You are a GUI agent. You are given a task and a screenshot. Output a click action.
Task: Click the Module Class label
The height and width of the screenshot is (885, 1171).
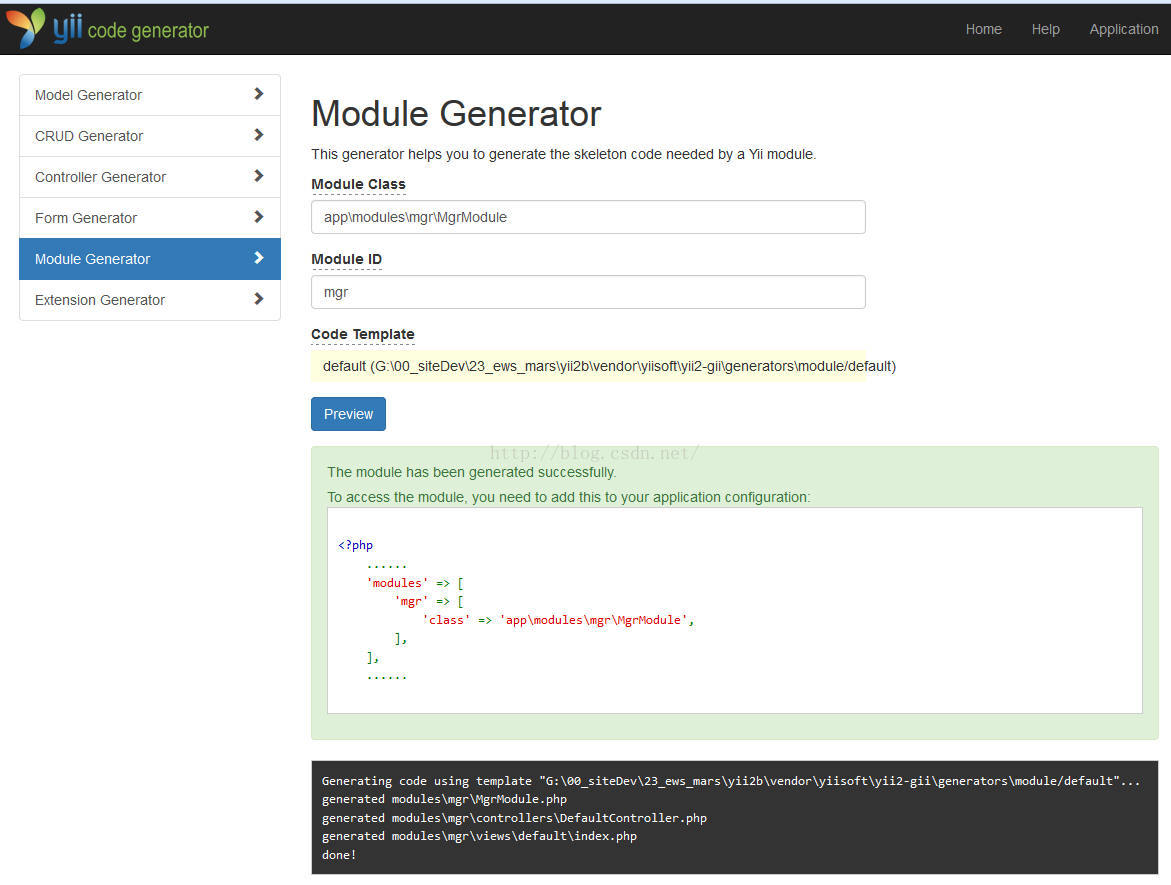click(x=358, y=184)
